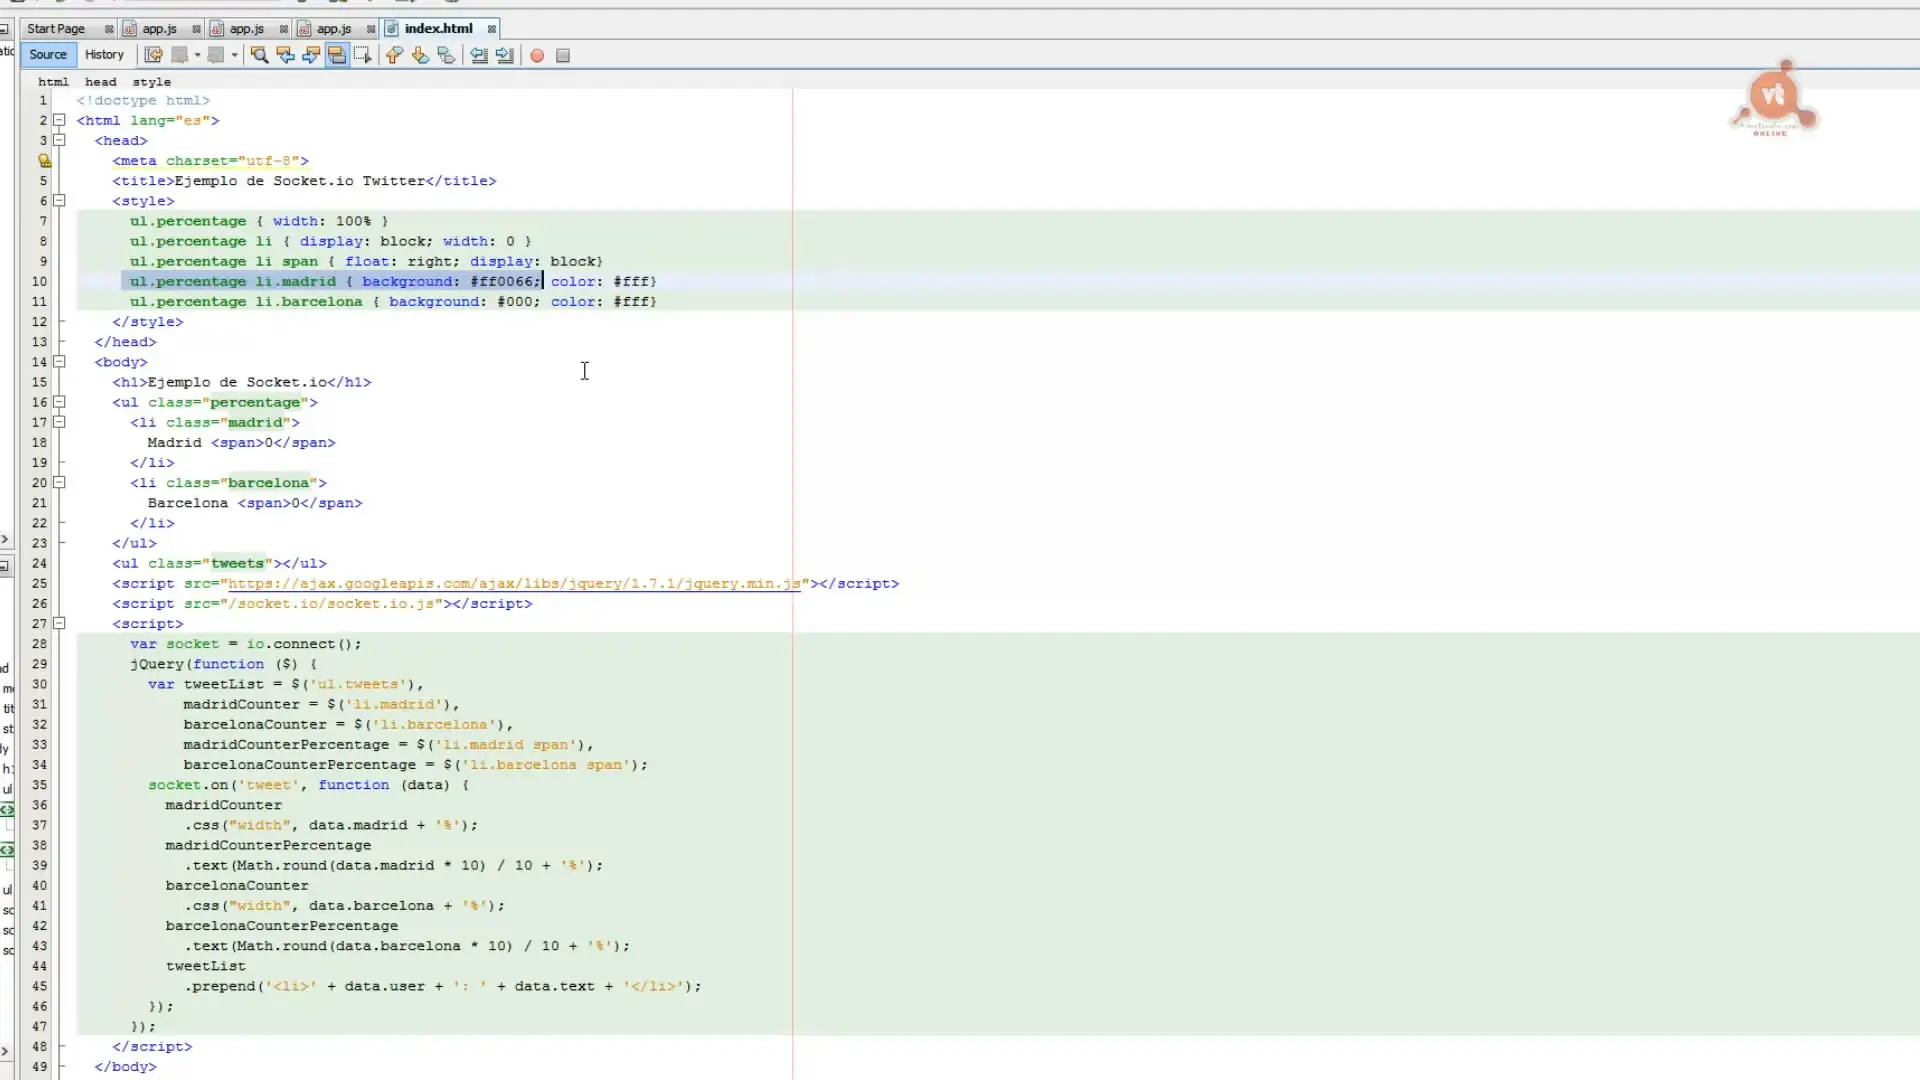Toggle Rectangular Selection mode

[x=362, y=55]
